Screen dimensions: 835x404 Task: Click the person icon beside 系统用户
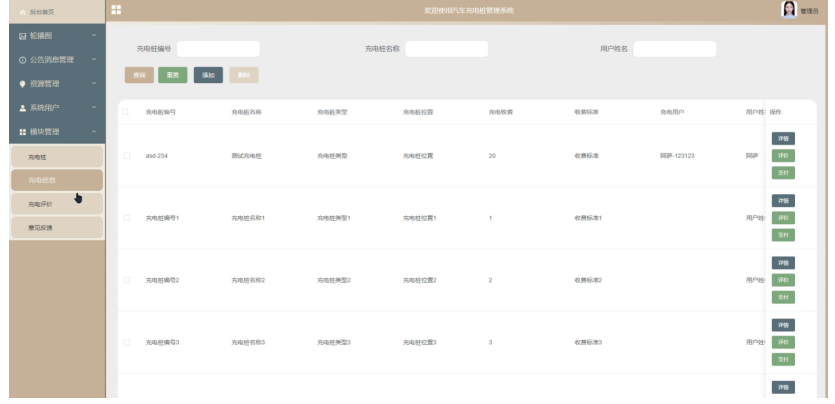[22, 108]
